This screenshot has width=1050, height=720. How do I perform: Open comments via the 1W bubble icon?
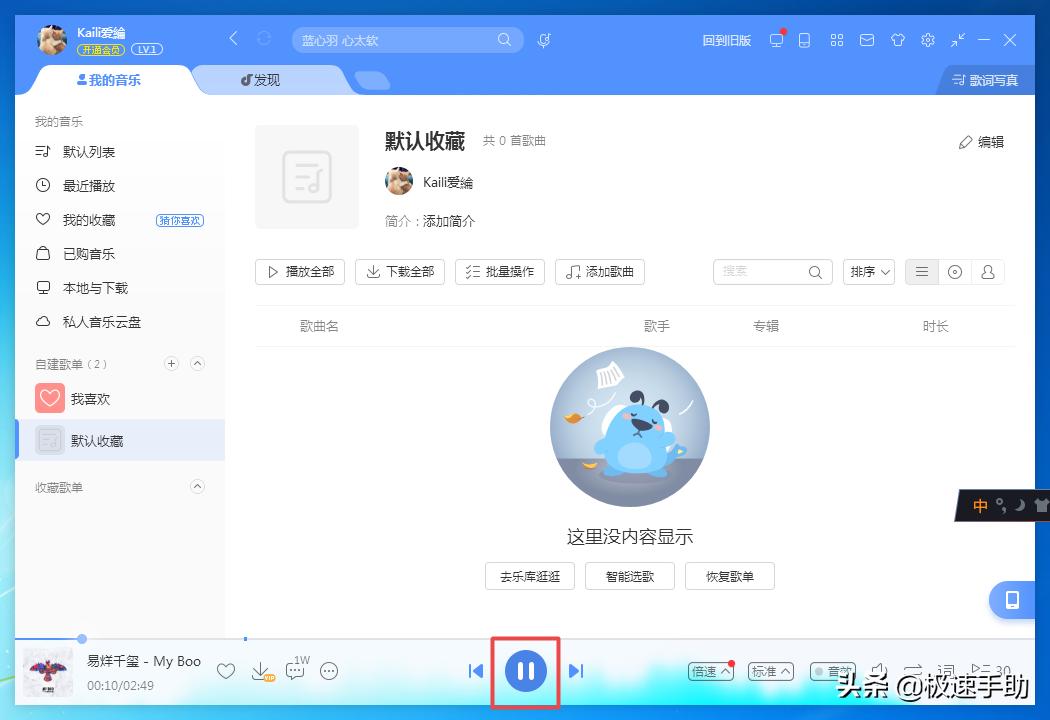[294, 671]
